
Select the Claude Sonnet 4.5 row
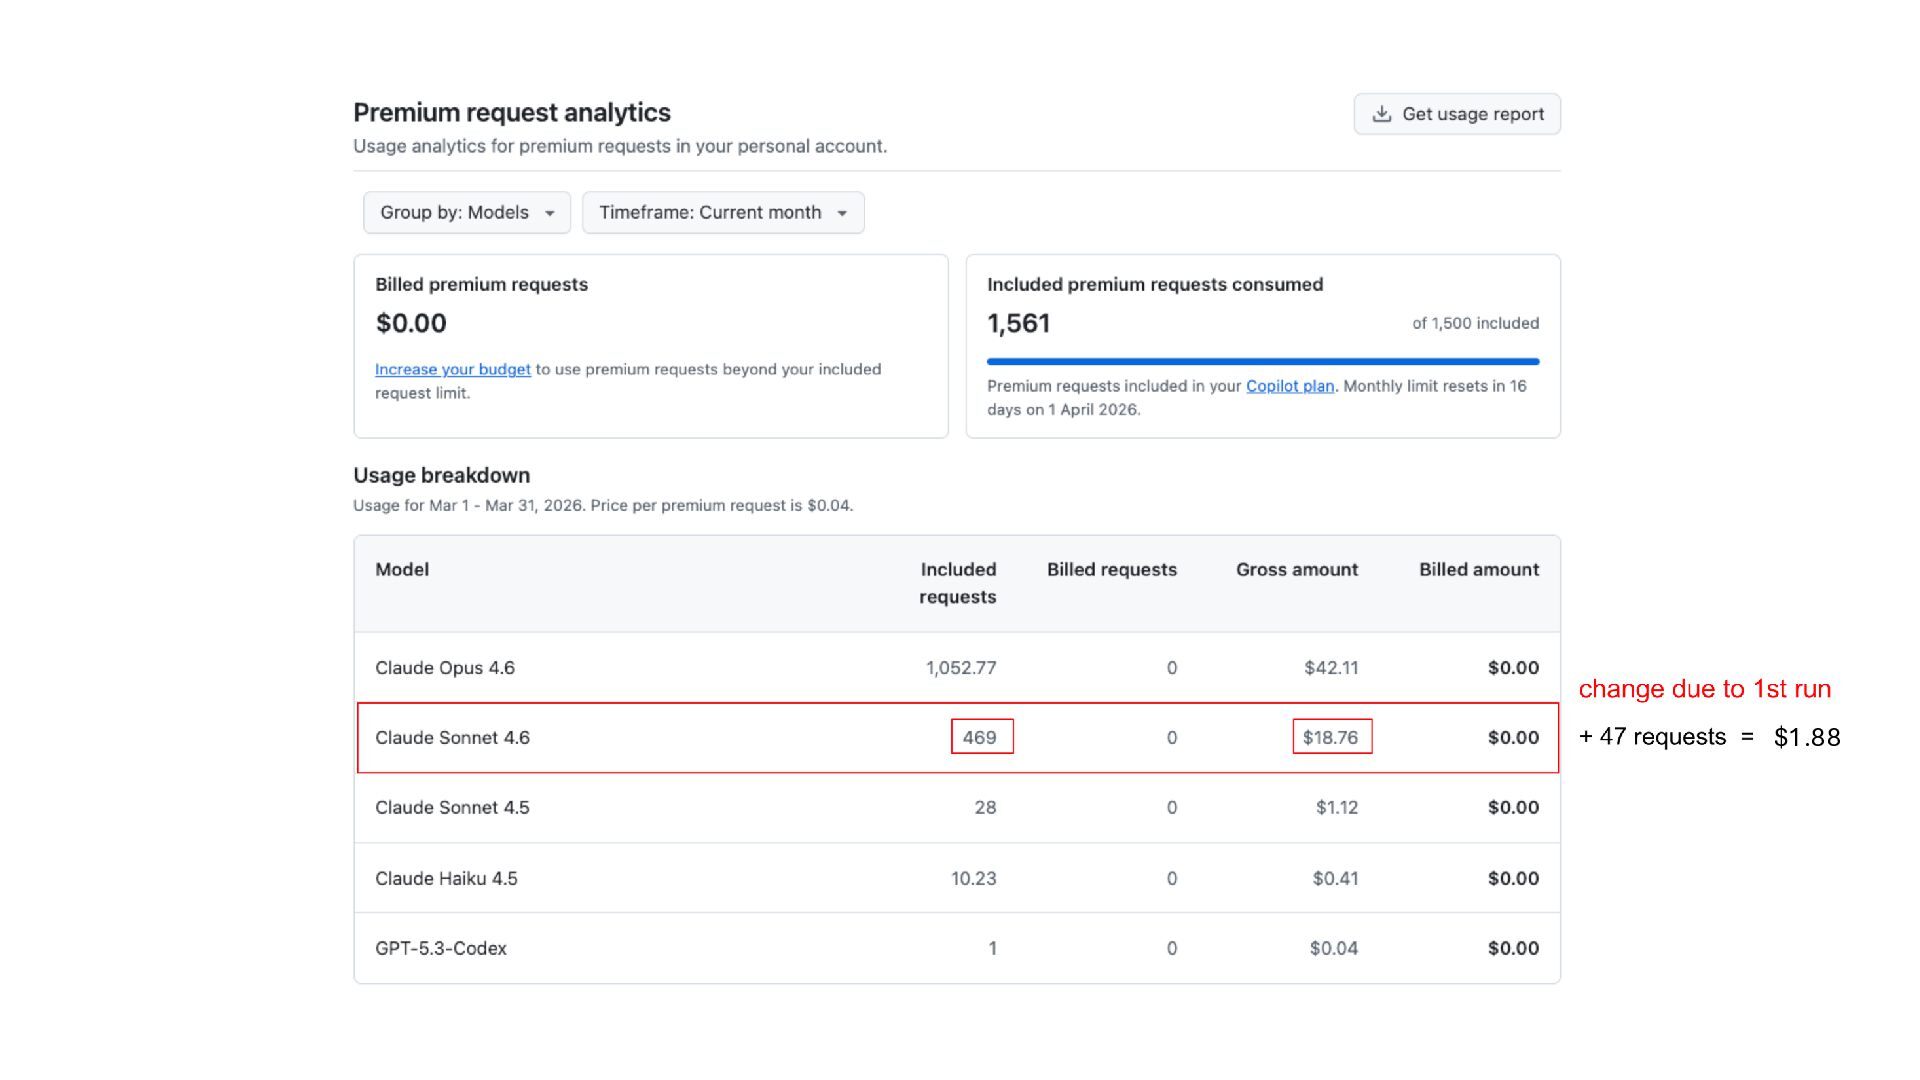[452, 808]
